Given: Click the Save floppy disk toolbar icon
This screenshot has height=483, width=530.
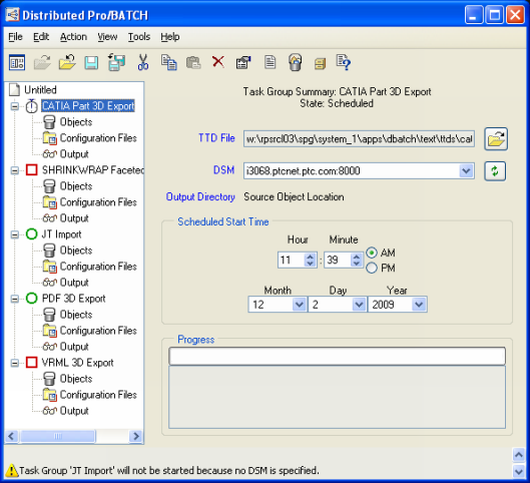Looking at the screenshot, I should point(91,63).
